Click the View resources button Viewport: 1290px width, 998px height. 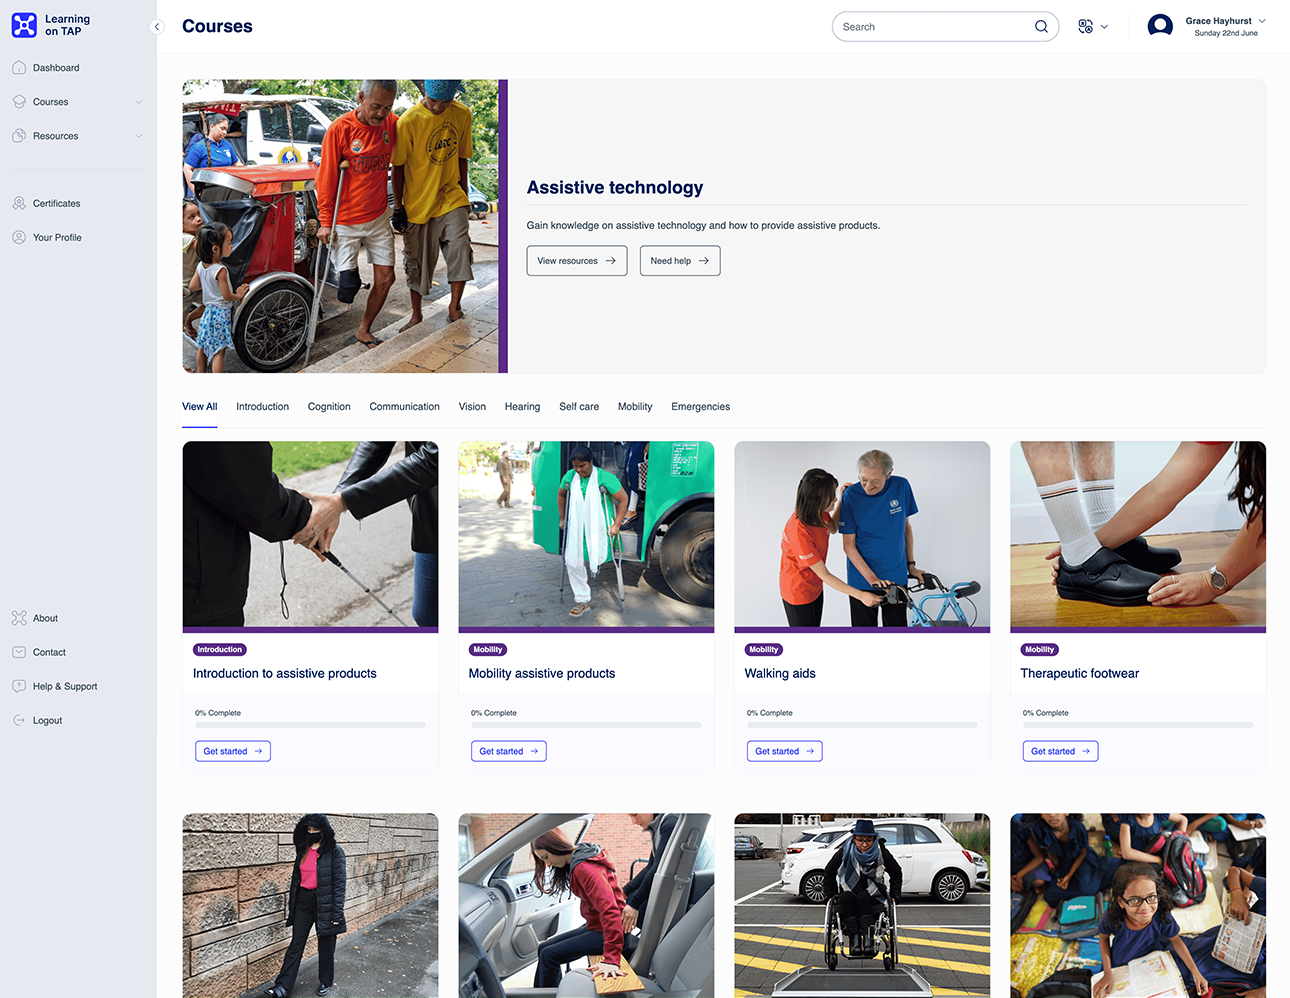[577, 261]
